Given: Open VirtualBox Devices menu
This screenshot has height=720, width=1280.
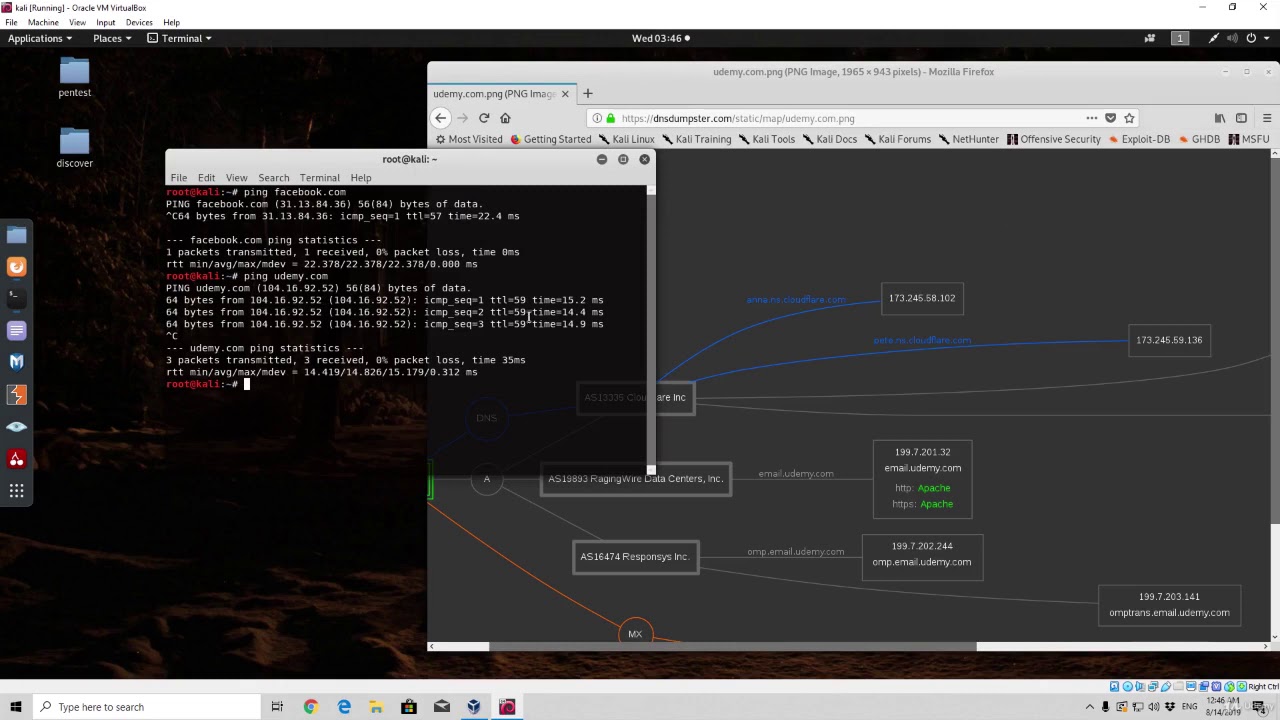Looking at the screenshot, I should (x=139, y=22).
